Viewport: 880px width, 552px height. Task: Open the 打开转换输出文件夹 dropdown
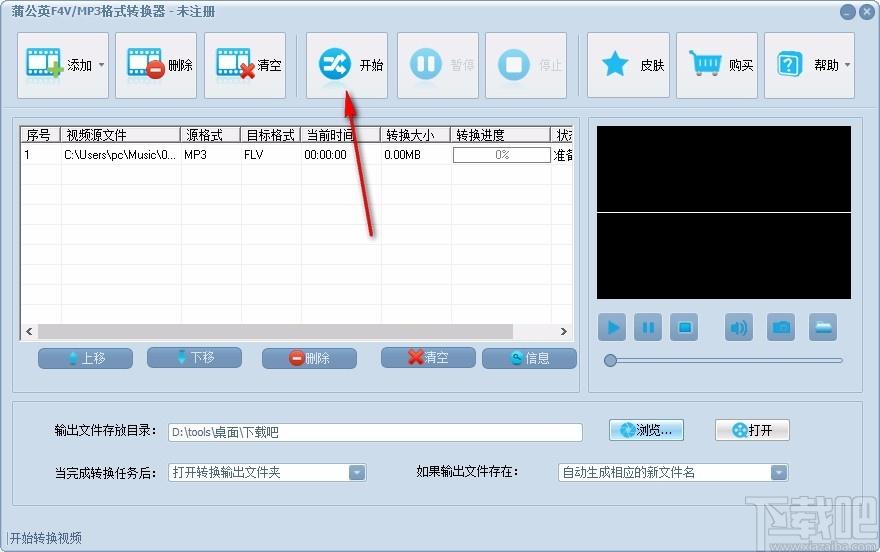click(x=267, y=472)
